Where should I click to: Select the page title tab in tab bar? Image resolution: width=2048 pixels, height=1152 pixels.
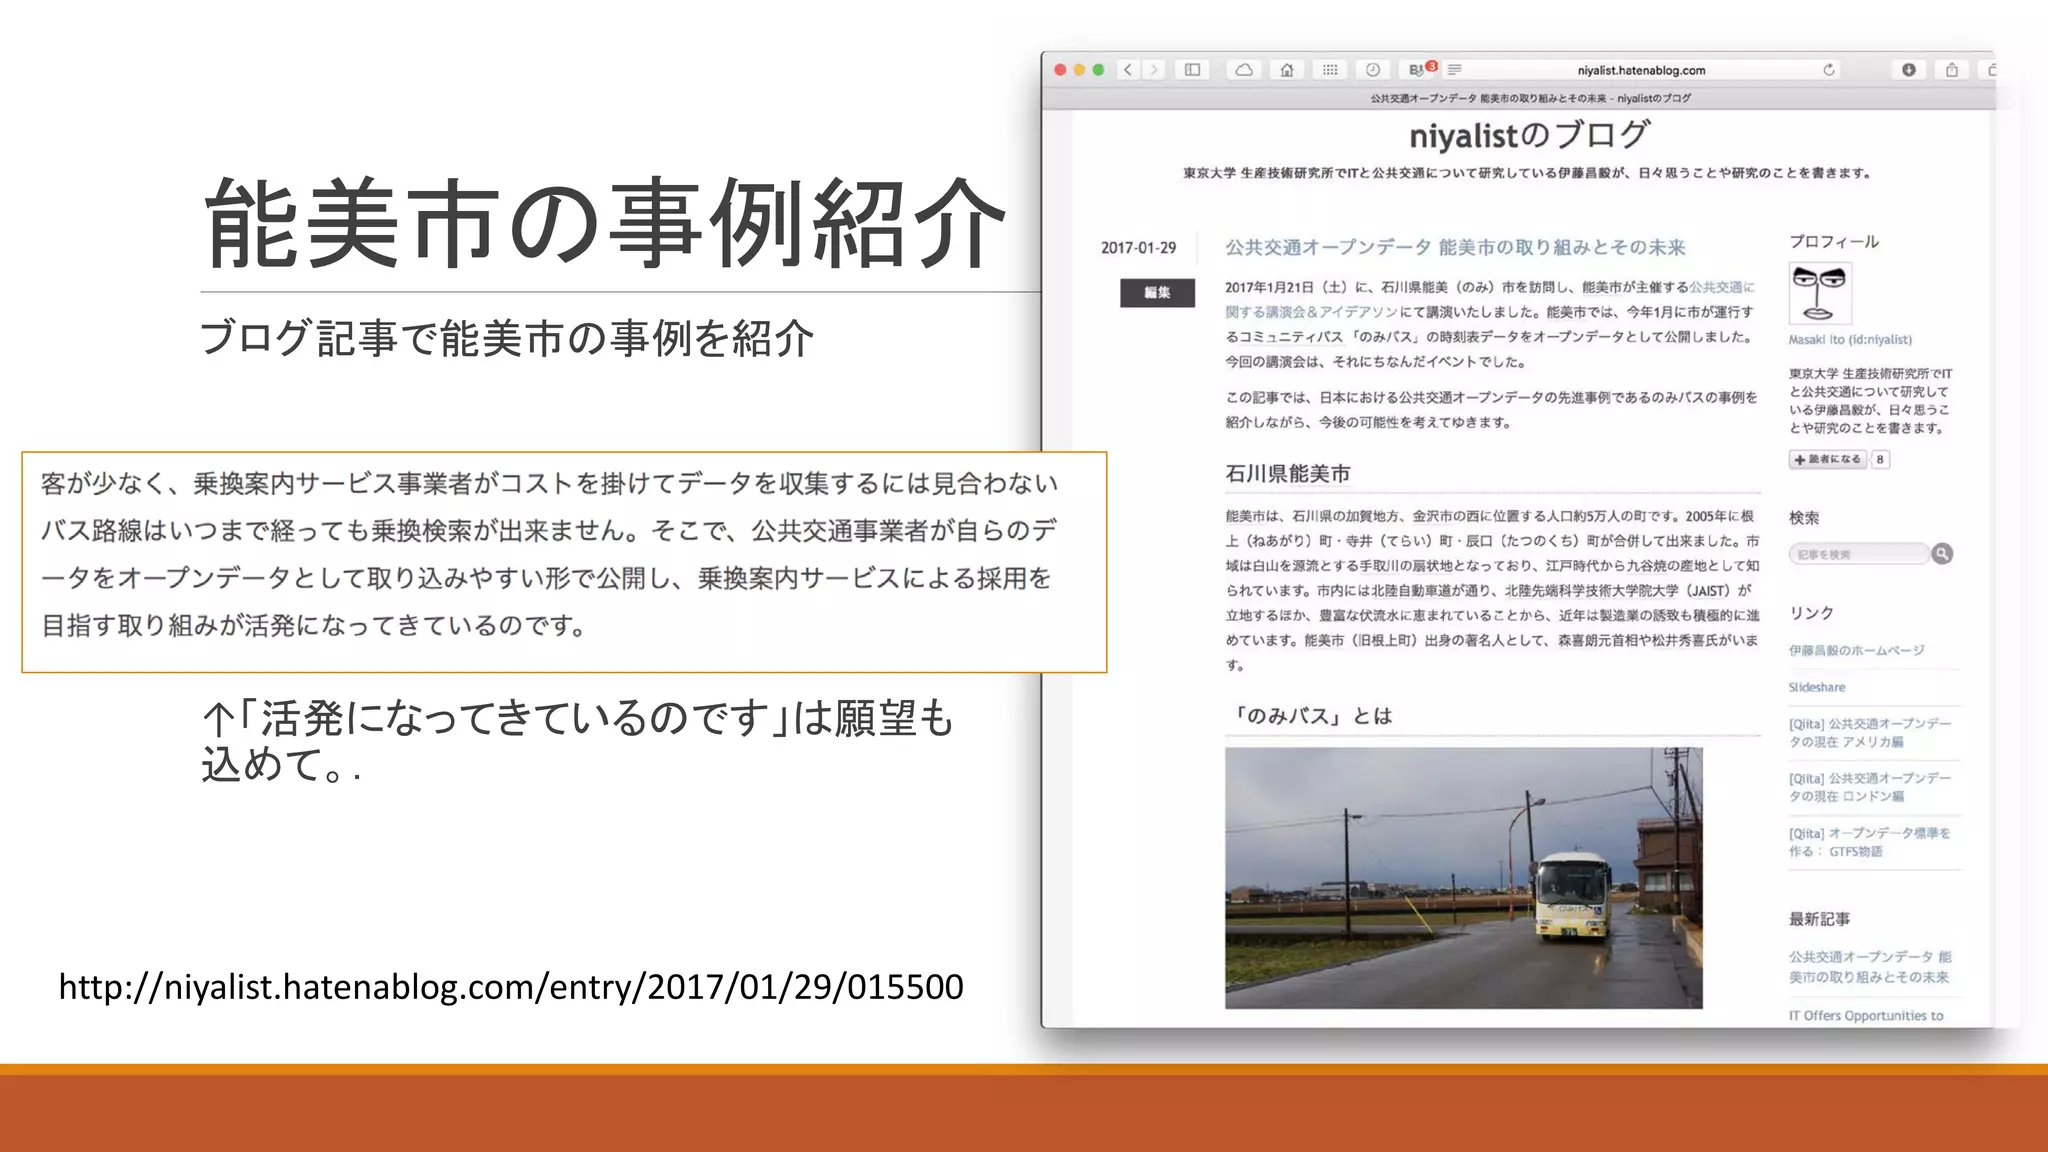coord(1530,98)
